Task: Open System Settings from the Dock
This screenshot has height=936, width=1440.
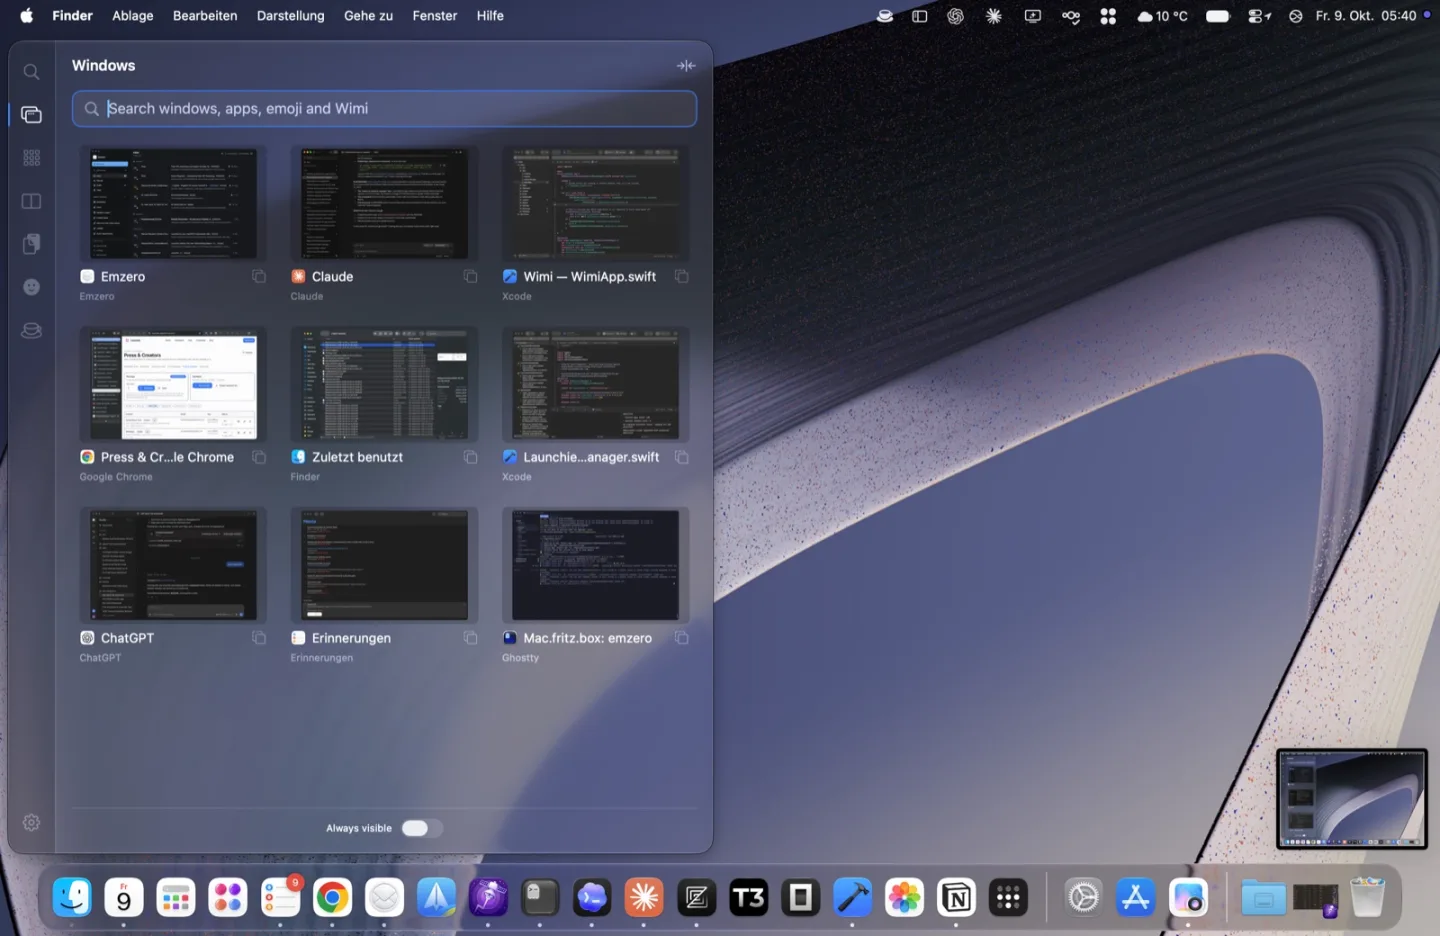Action: click(1083, 898)
